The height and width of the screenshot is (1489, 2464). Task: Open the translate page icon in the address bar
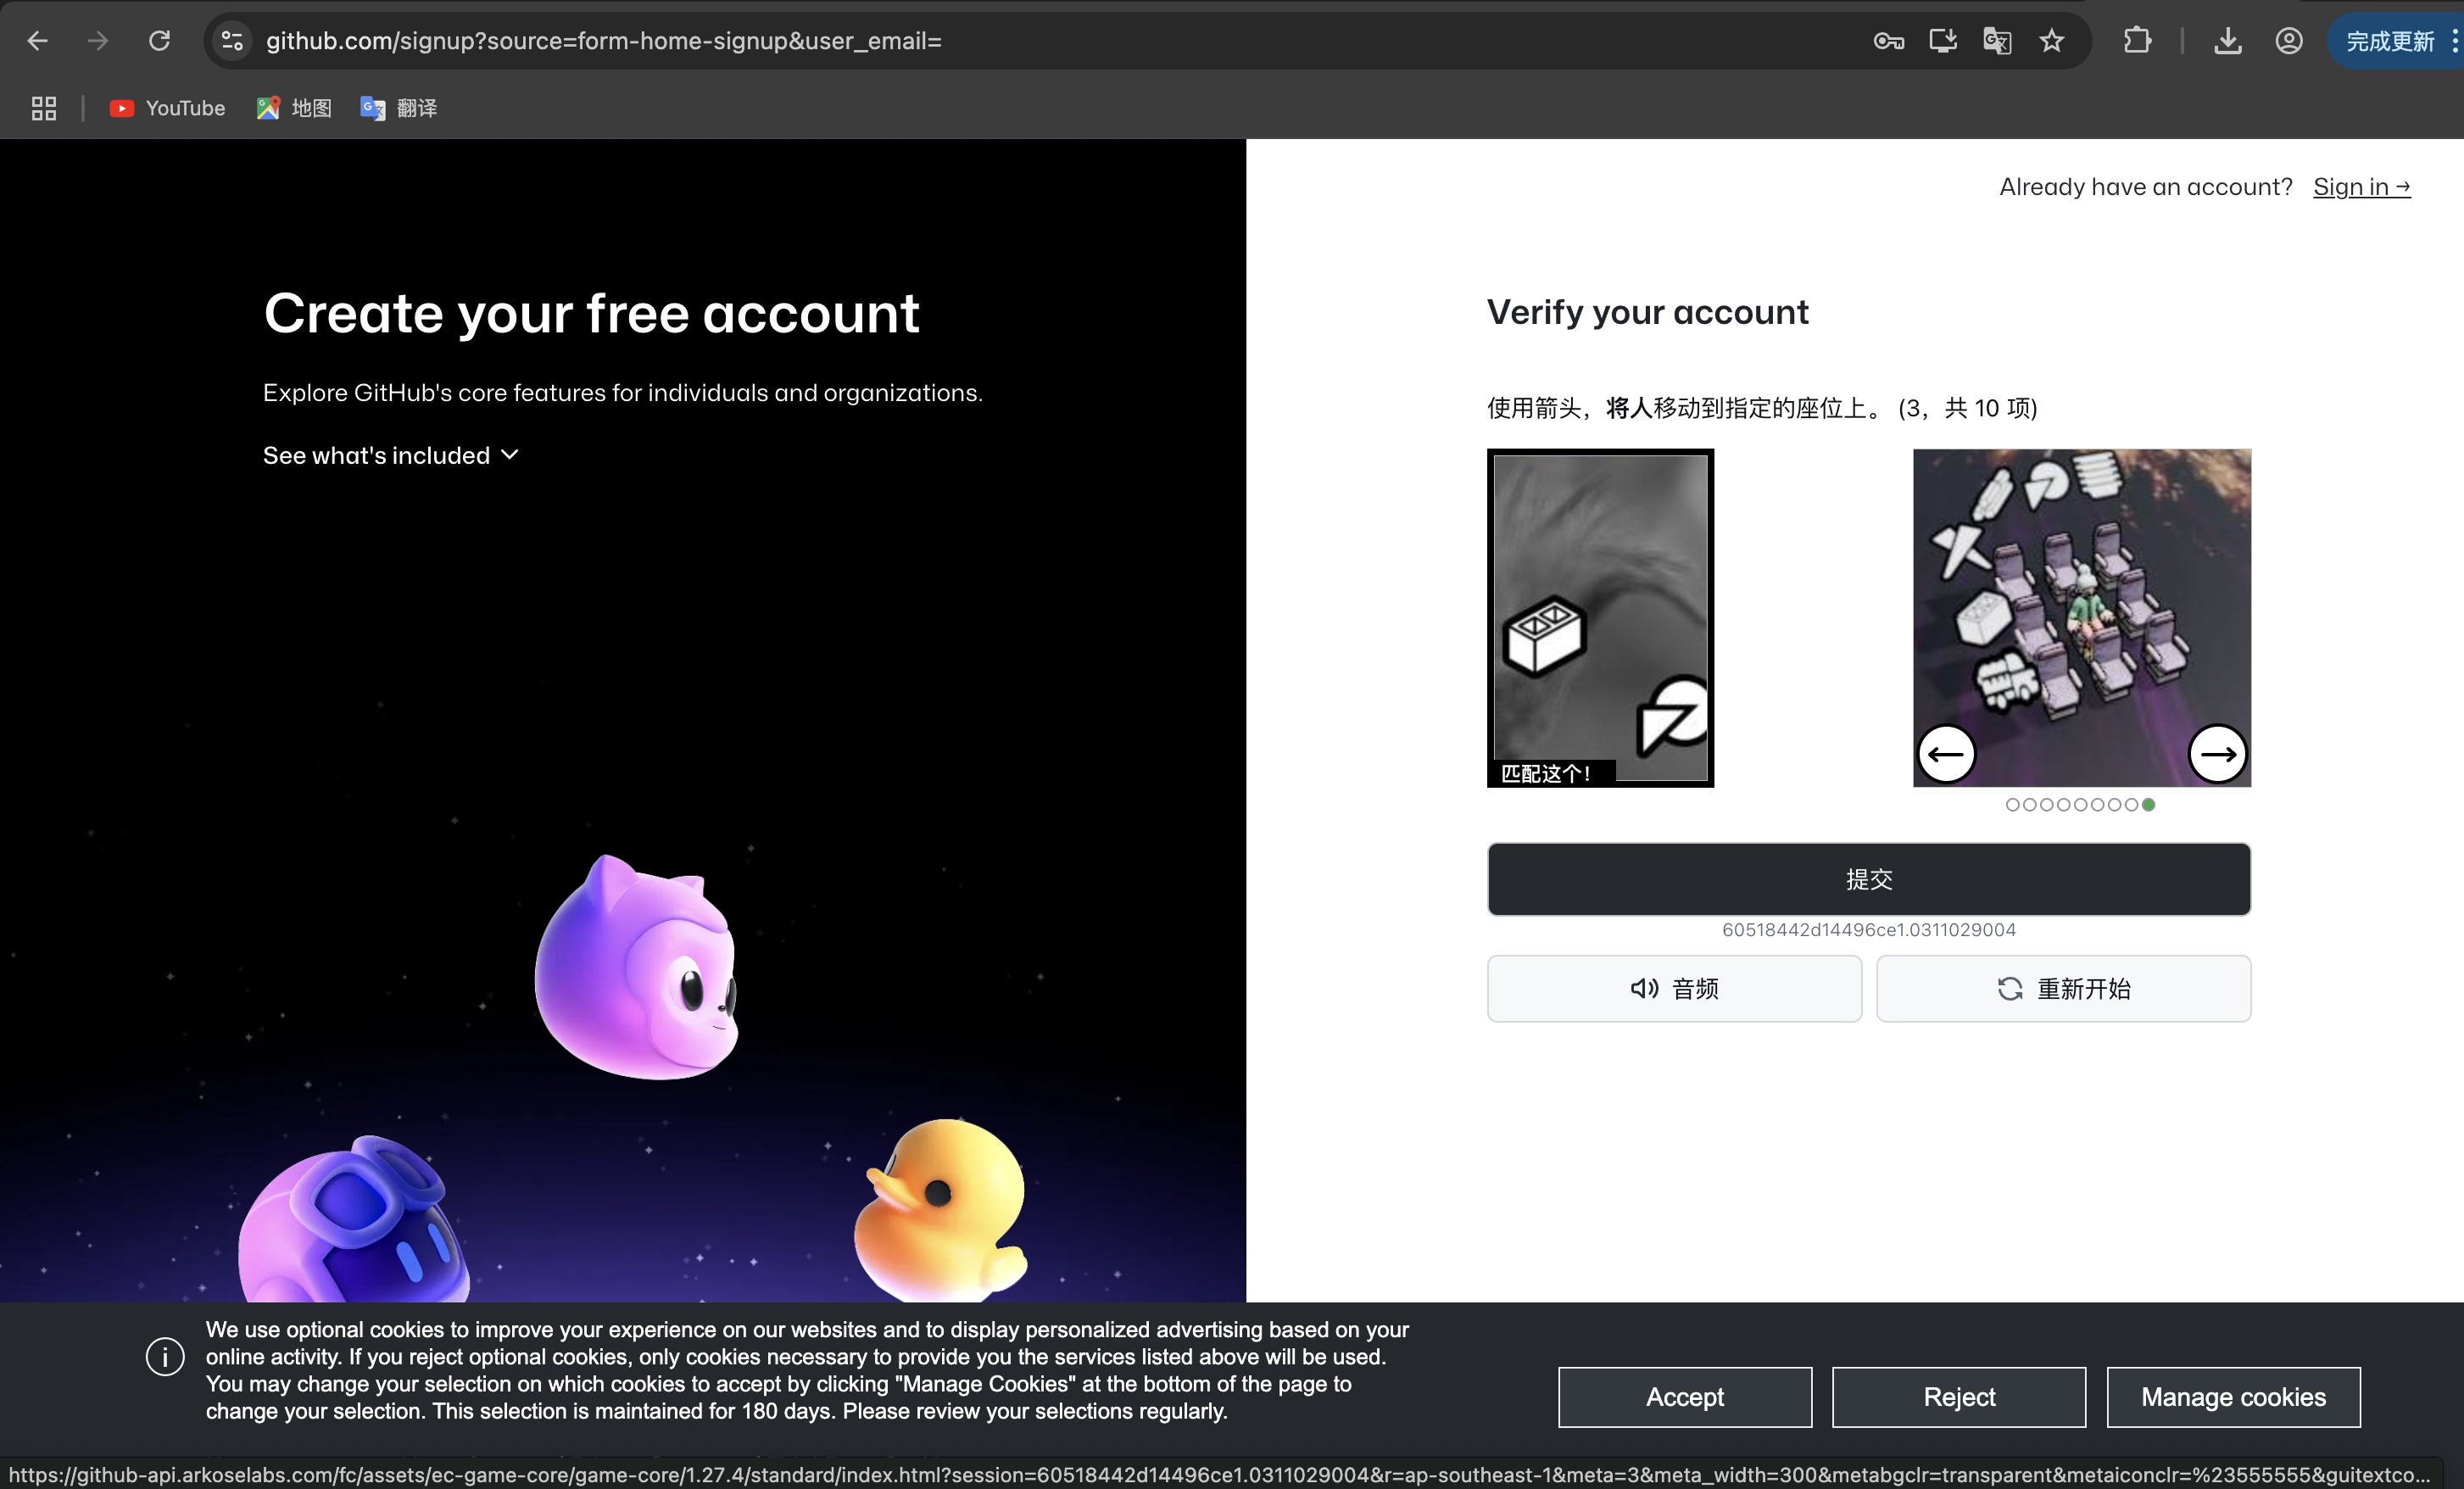[x=1996, y=41]
